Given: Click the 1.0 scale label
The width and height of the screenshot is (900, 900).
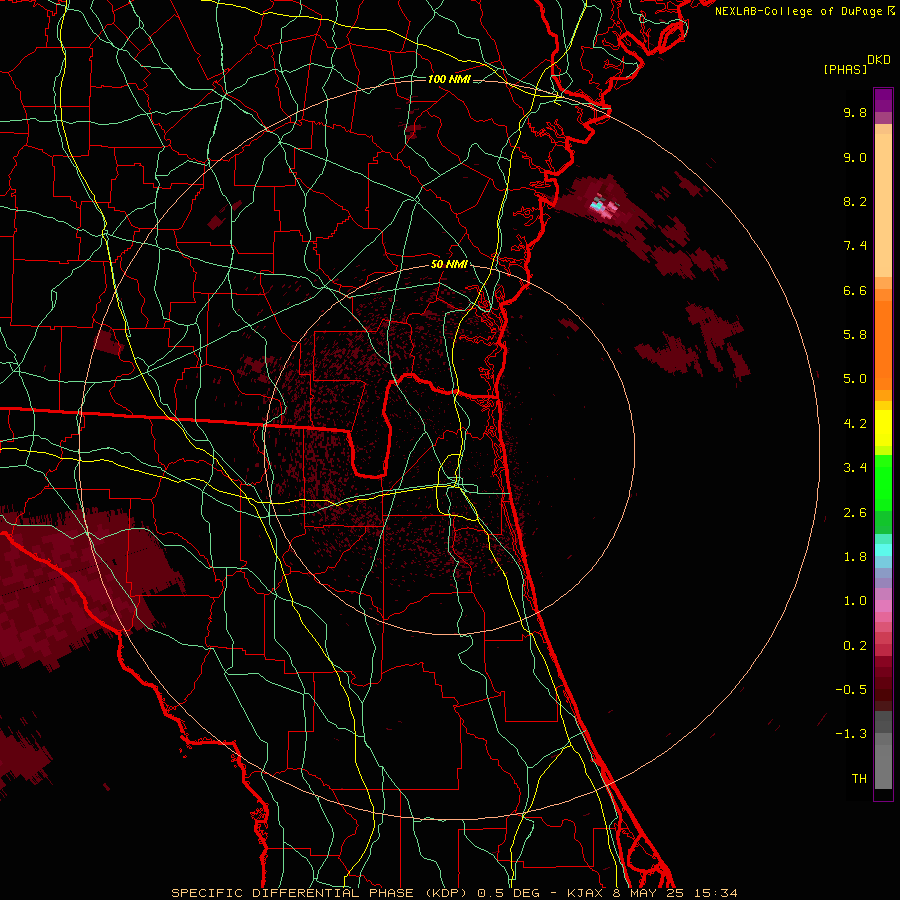Looking at the screenshot, I should 855,601.
